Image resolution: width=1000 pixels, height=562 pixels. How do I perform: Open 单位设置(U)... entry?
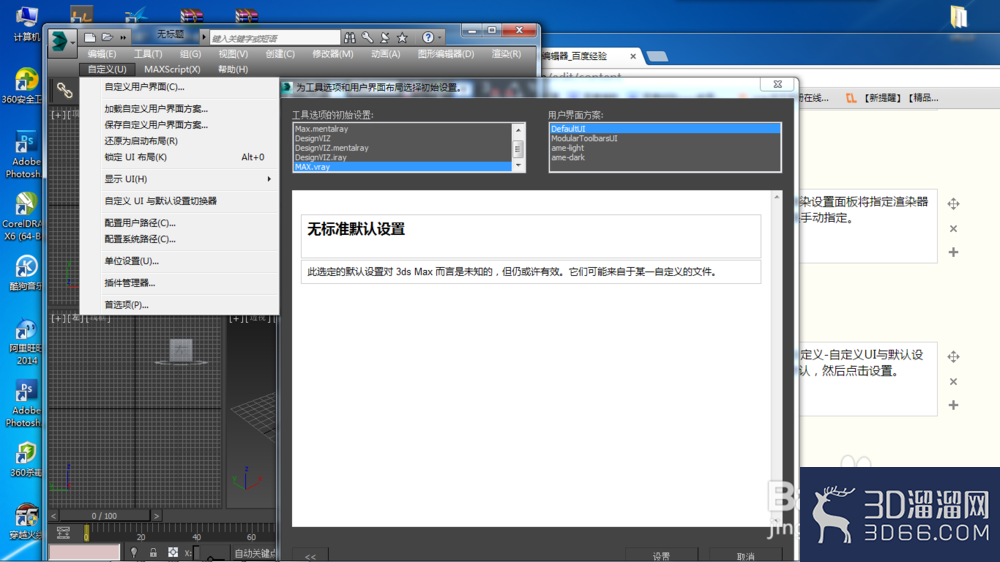[180, 261]
